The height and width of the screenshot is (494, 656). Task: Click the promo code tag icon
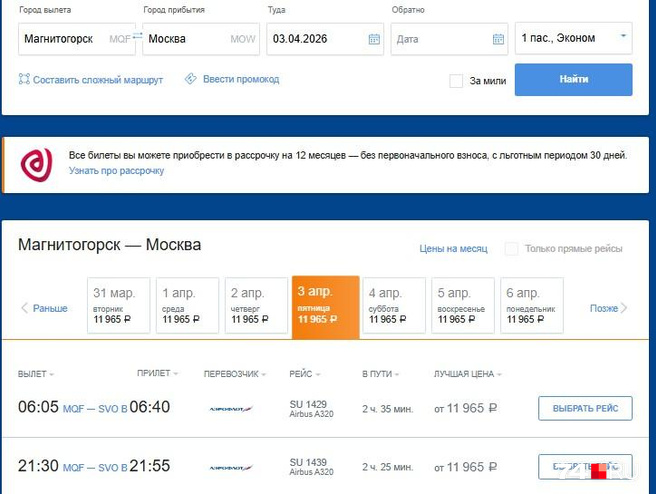pyautogui.click(x=191, y=79)
